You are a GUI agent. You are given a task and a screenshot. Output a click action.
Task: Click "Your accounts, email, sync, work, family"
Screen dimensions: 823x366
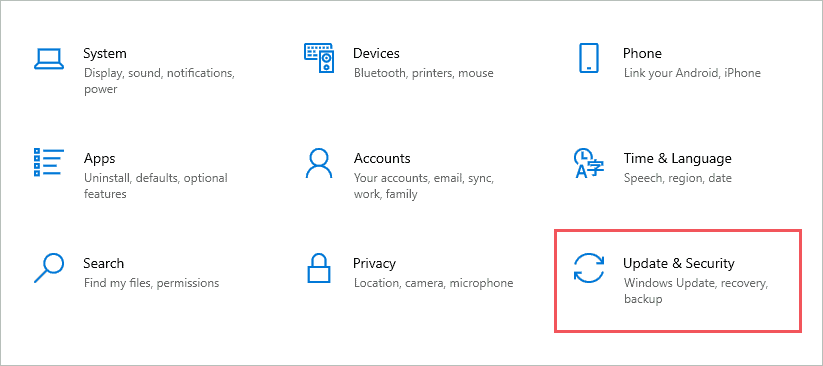click(x=424, y=186)
